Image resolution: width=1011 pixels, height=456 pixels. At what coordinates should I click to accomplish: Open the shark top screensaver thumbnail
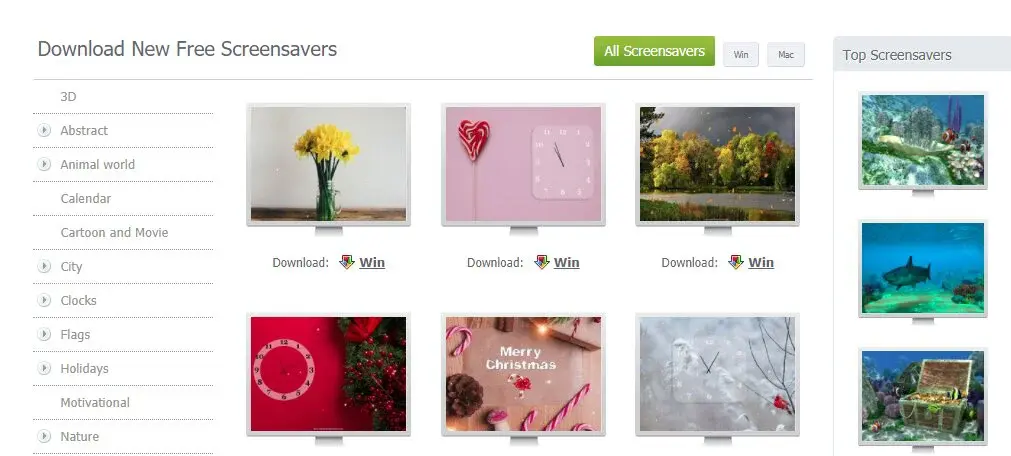pyautogui.click(x=923, y=268)
